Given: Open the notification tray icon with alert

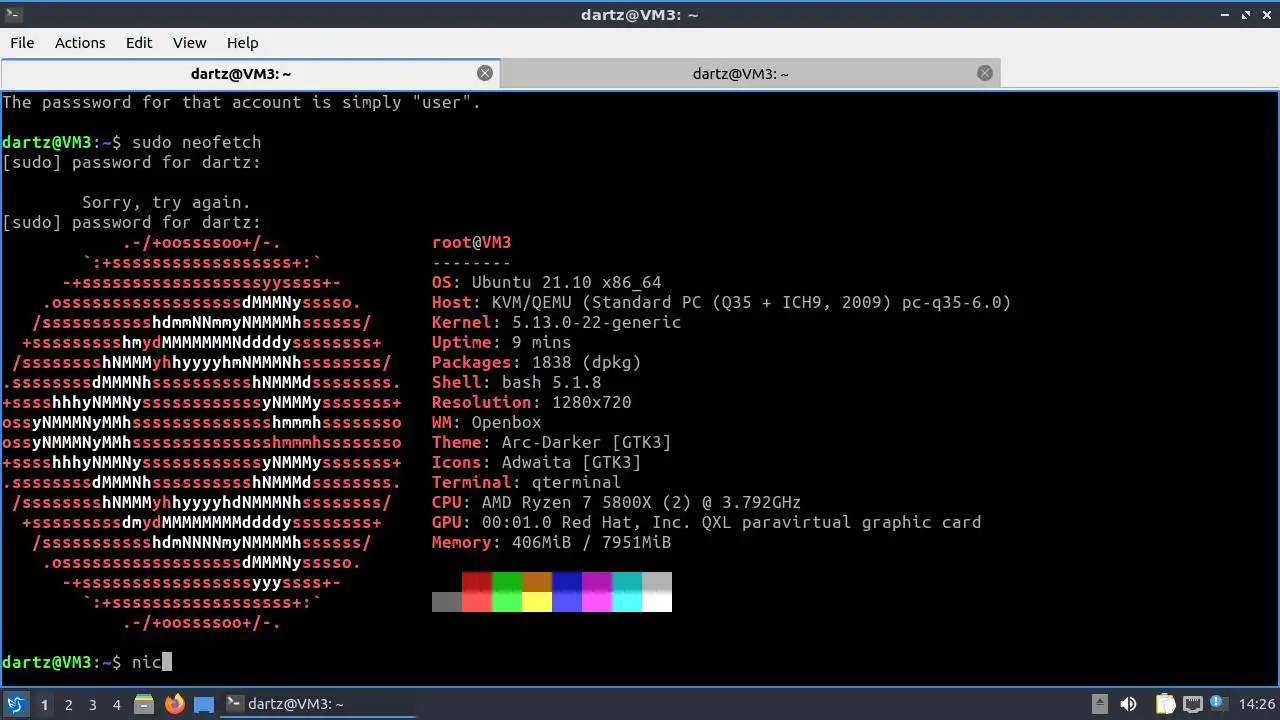Looking at the screenshot, I should click(1218, 703).
